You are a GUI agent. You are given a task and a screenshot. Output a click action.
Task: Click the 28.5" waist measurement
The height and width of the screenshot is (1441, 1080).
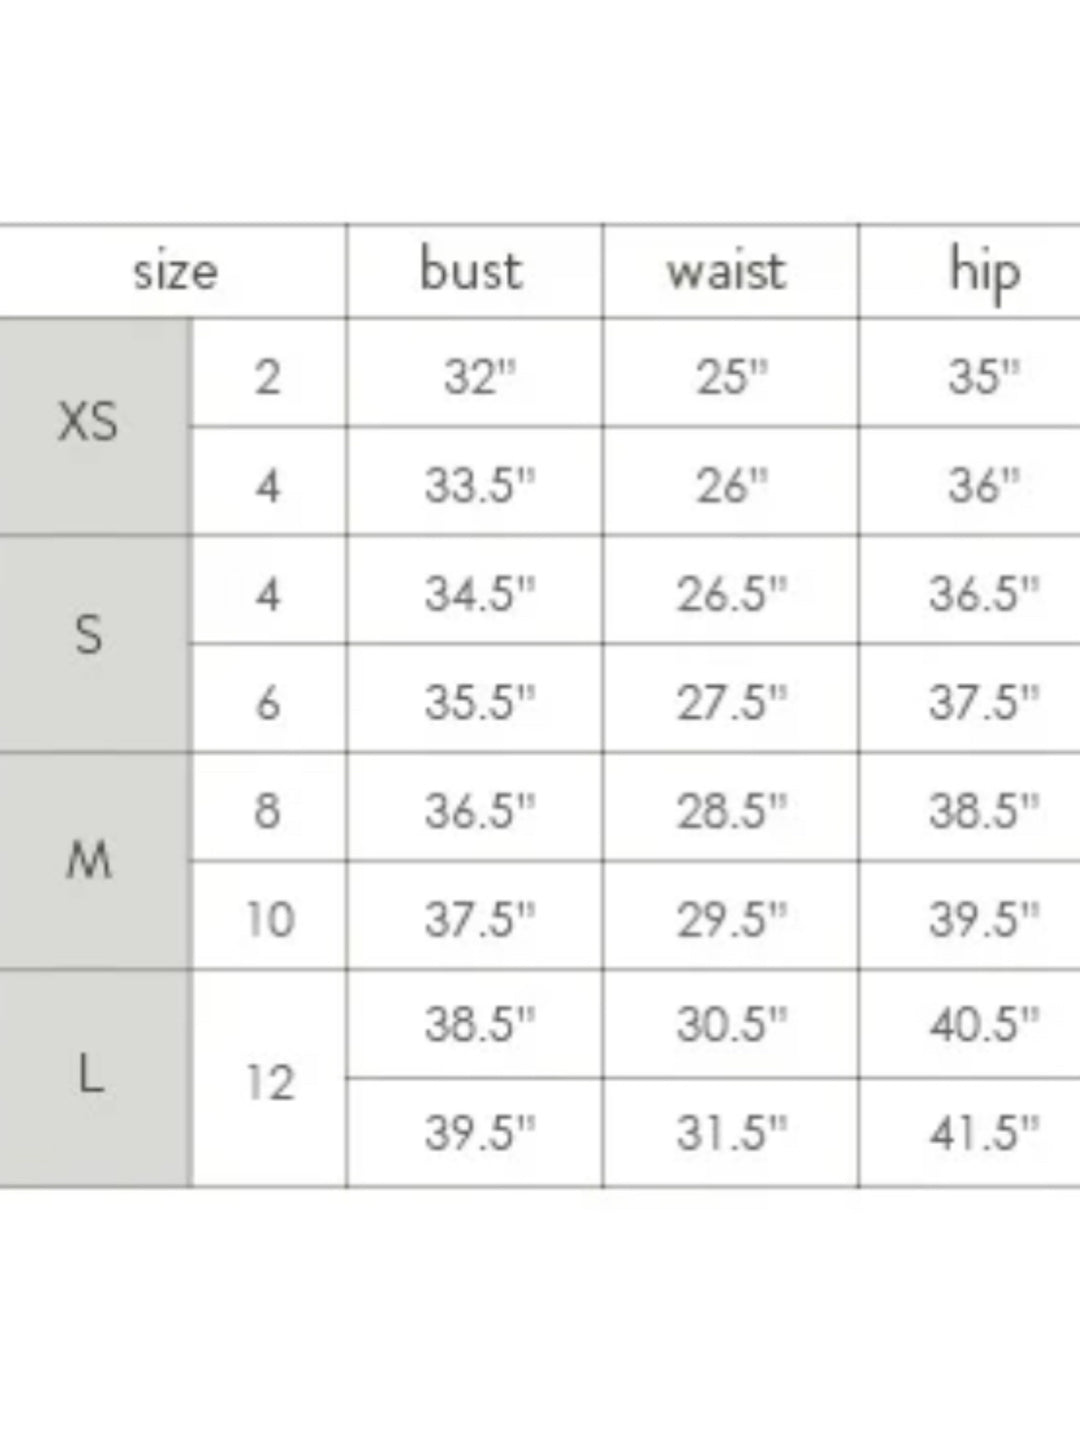point(731,811)
